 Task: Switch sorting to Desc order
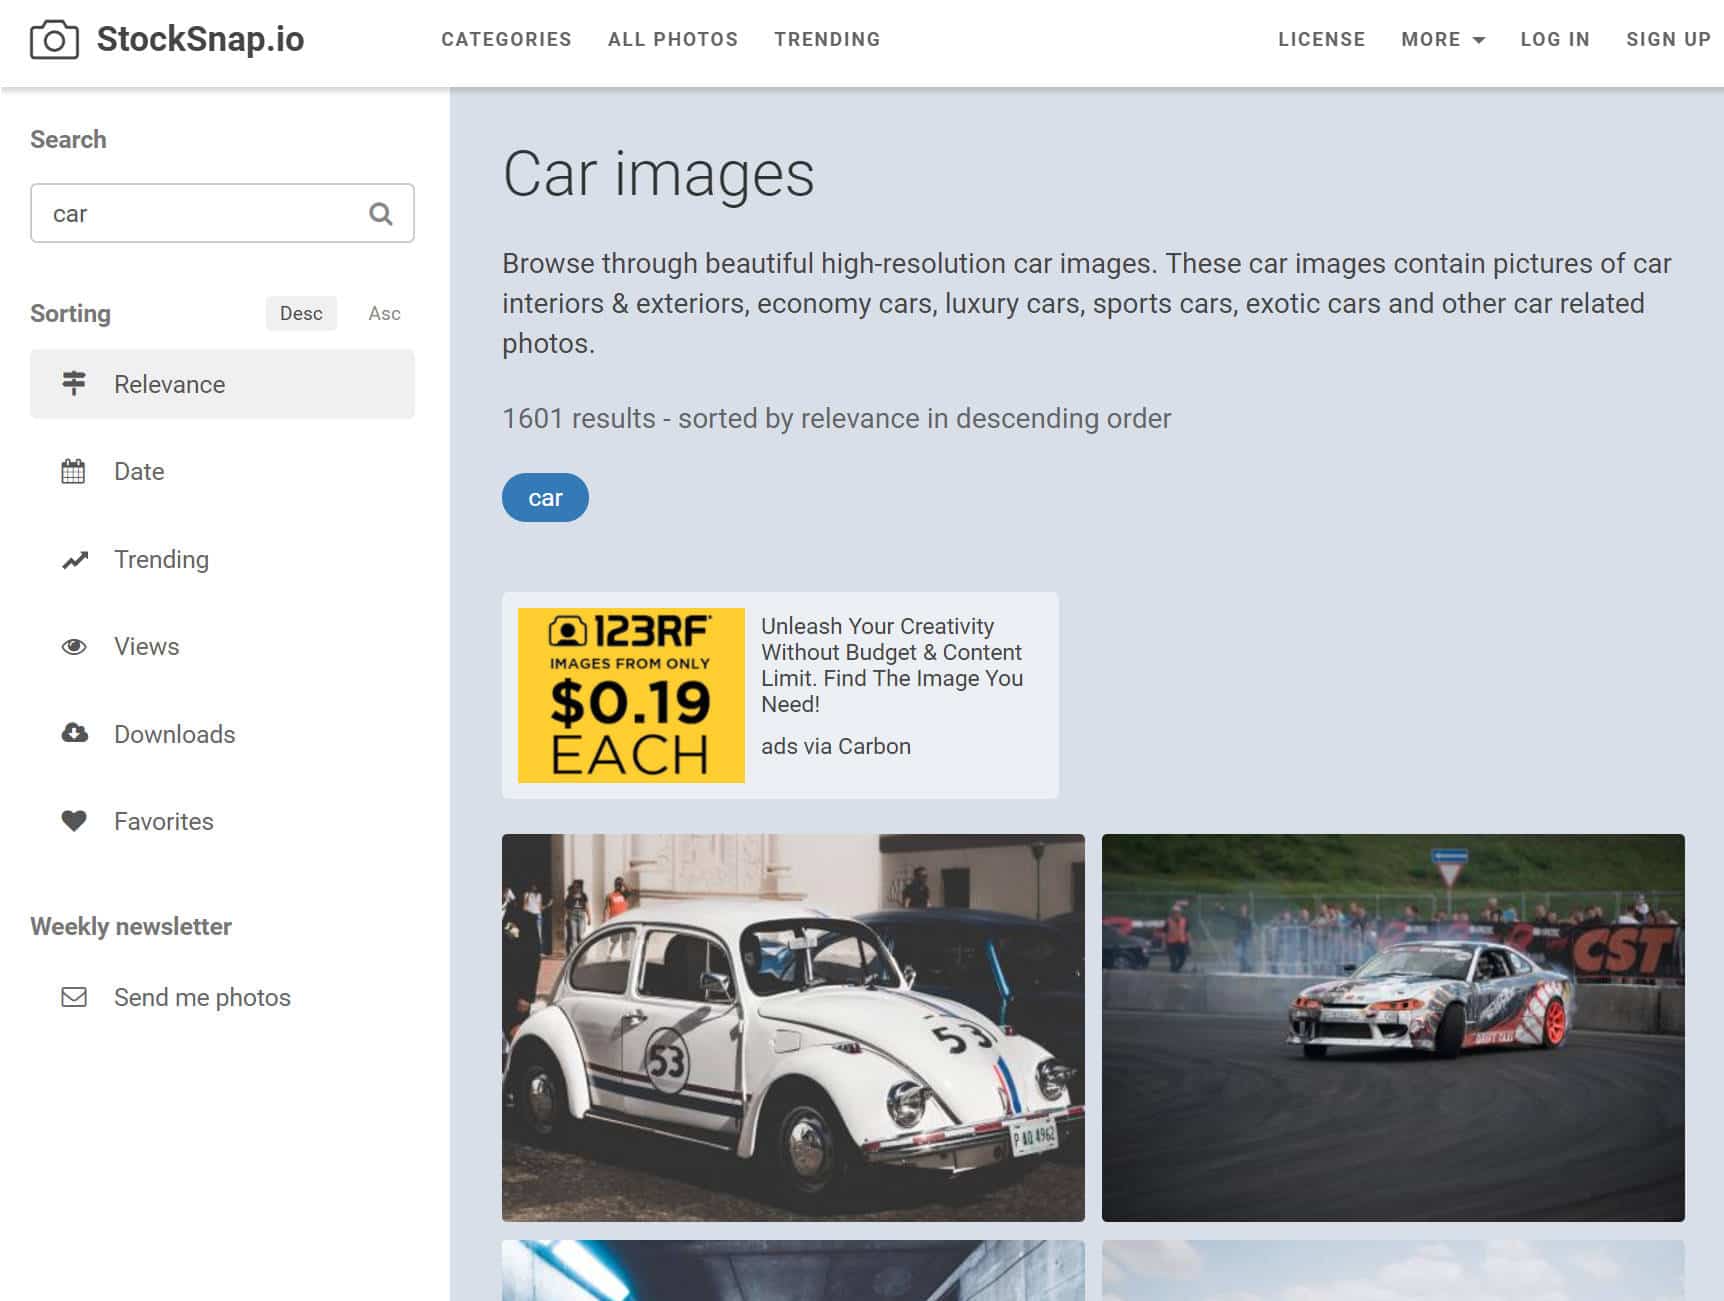coord(301,314)
